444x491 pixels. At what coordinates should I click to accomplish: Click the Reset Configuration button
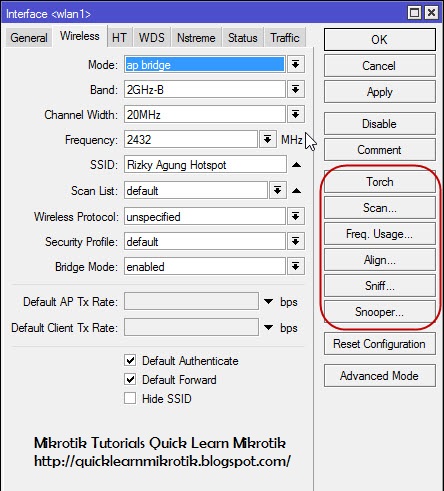click(380, 344)
